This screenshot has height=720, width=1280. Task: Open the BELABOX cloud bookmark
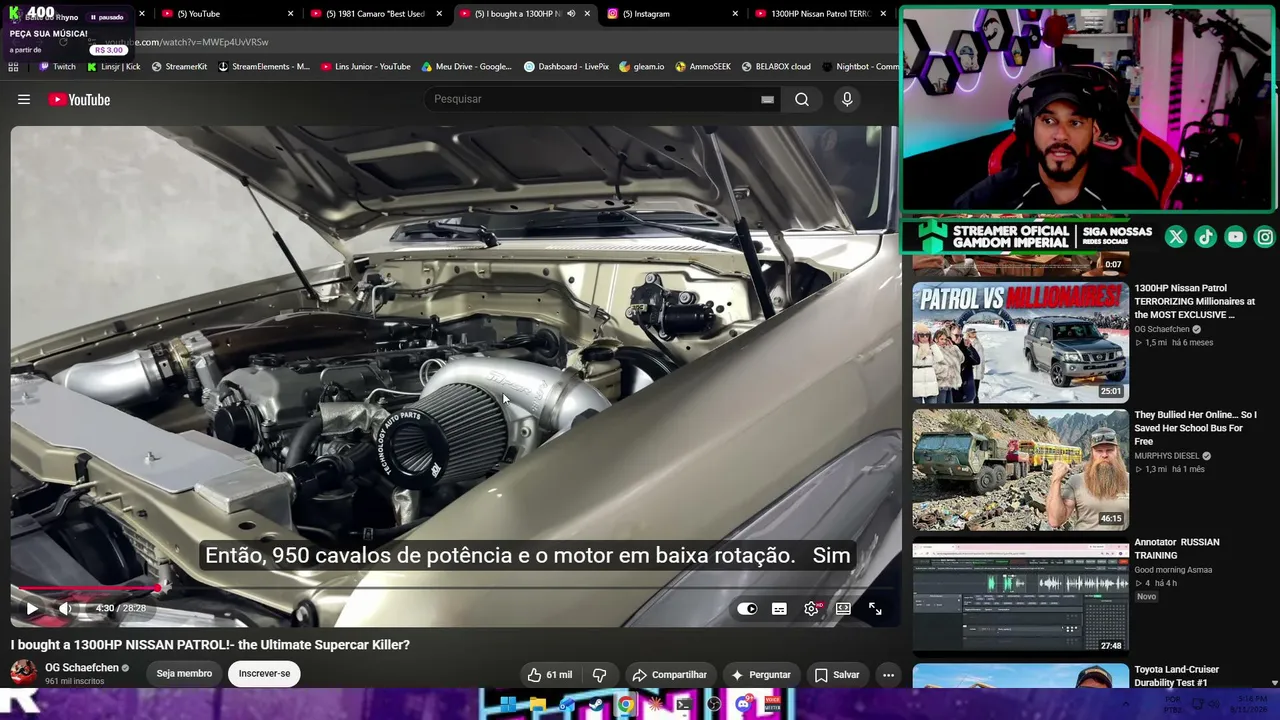pos(776,67)
